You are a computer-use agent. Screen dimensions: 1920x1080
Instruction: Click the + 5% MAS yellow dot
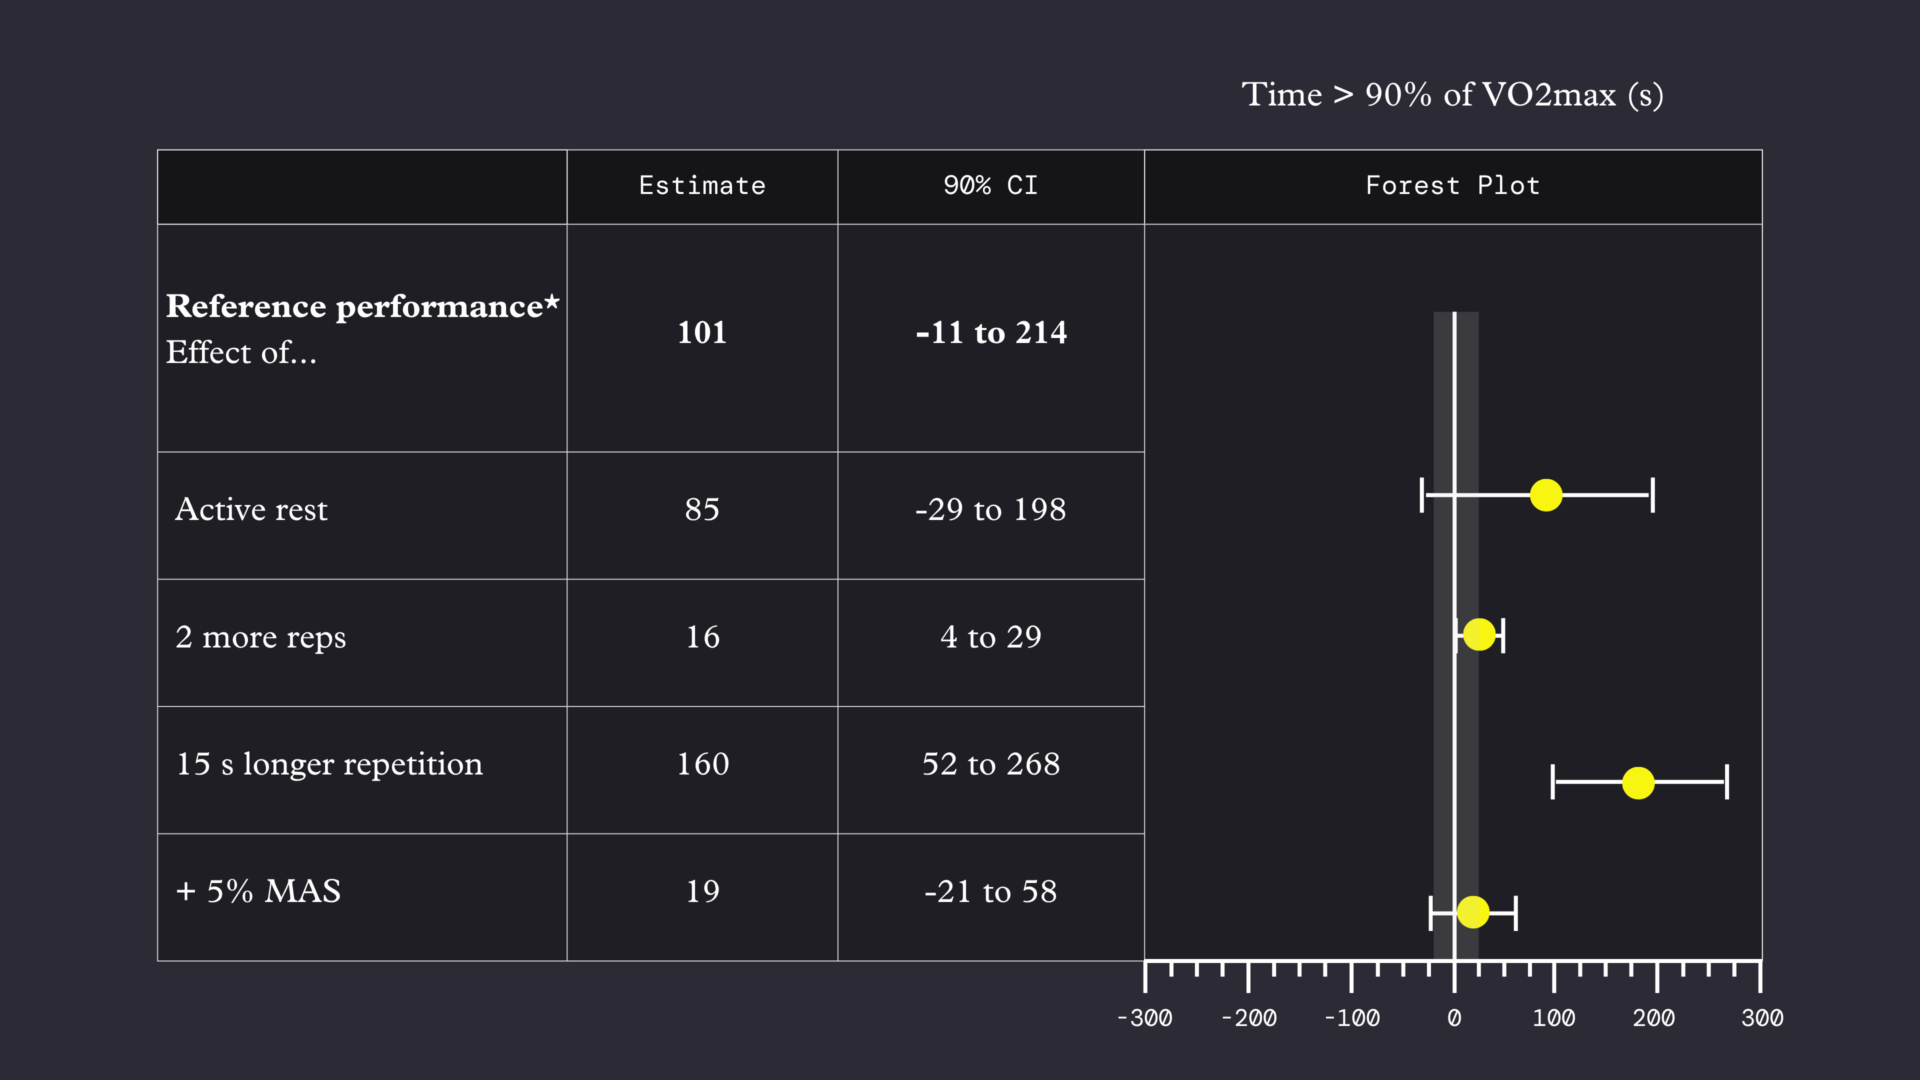pos(1473,912)
